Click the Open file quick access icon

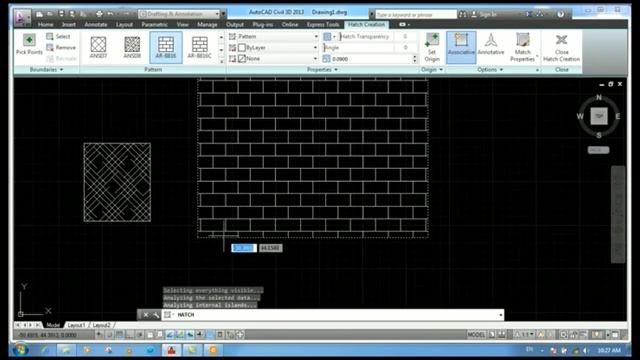coord(50,14)
